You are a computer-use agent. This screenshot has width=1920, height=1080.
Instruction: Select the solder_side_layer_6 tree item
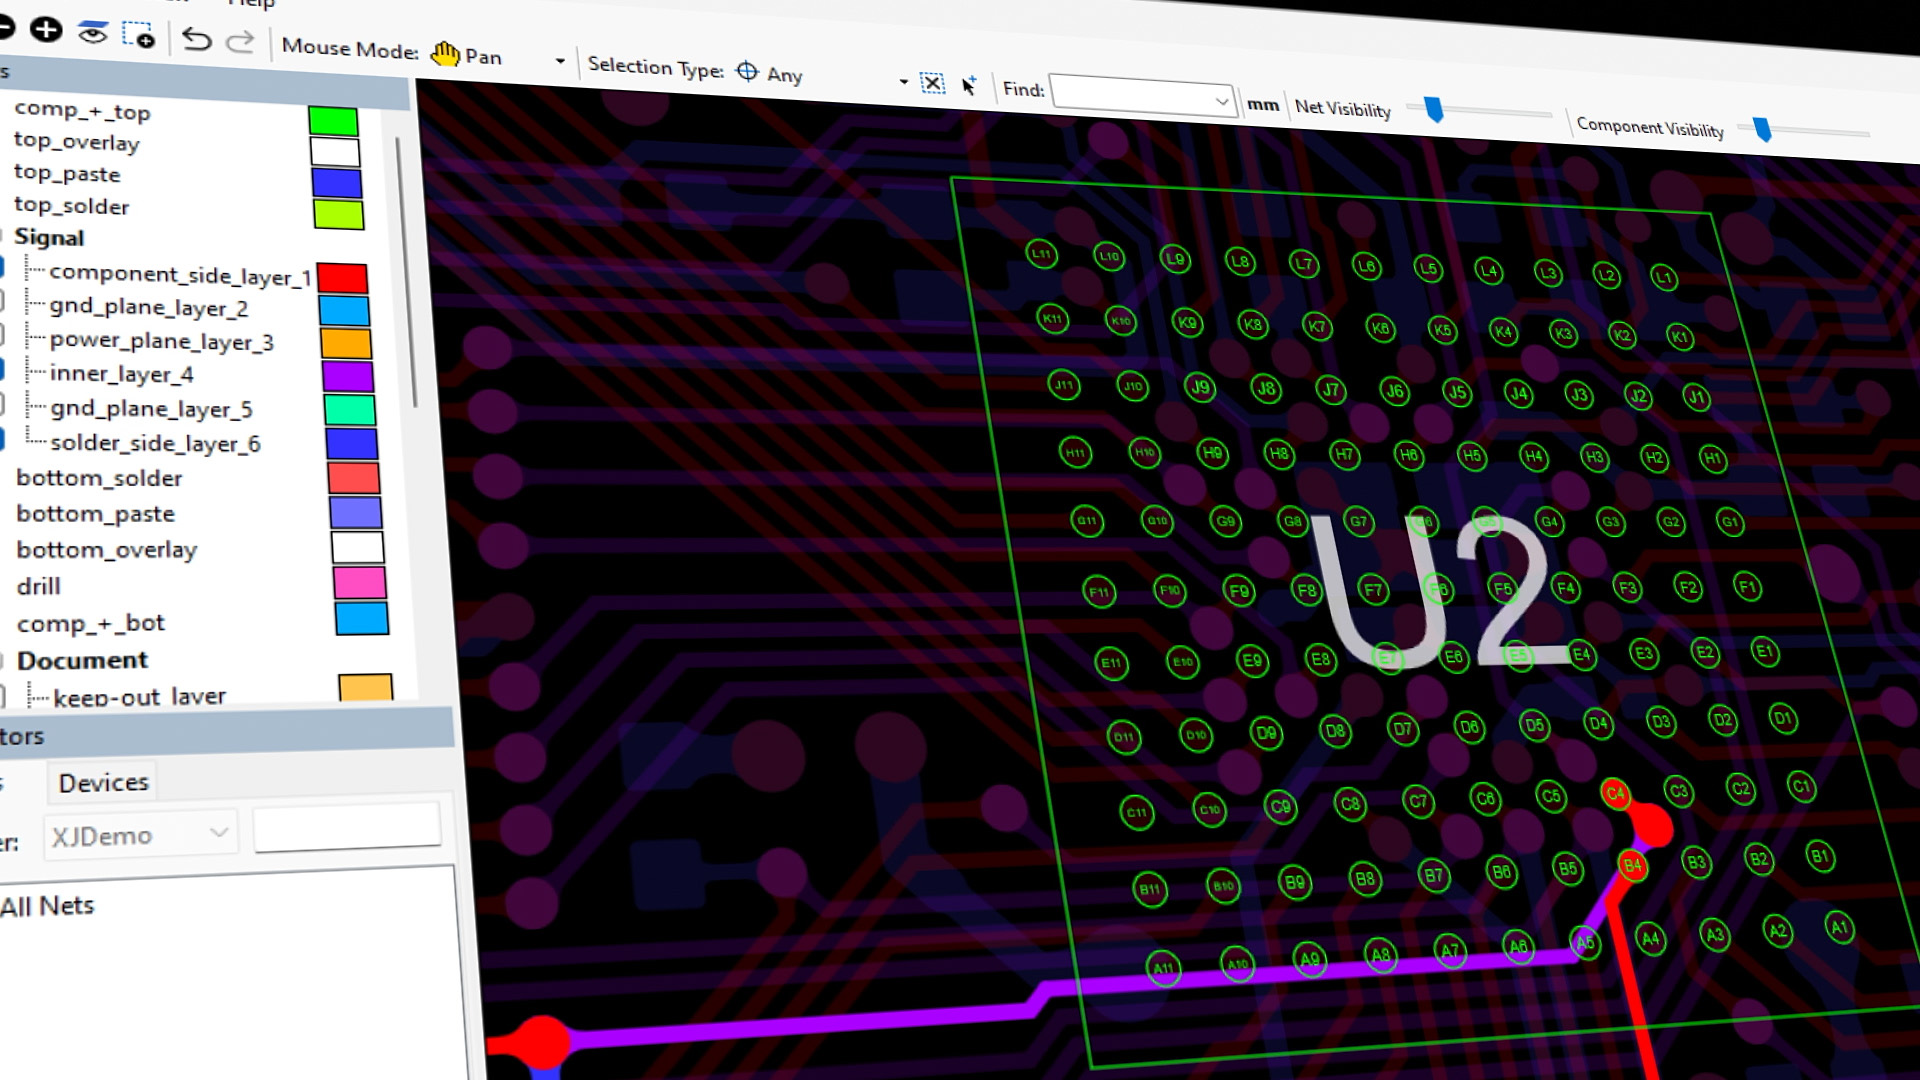pos(155,443)
